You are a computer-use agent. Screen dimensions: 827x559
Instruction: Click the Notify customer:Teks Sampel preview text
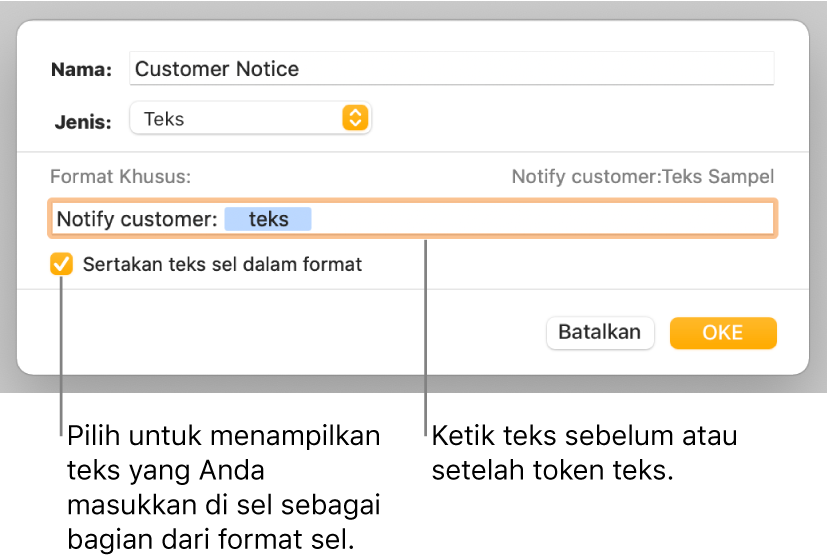(642, 176)
